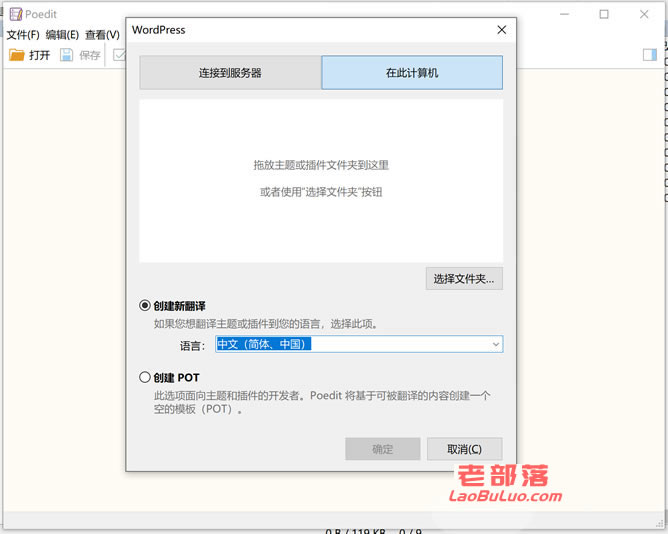Click the drop area text 拖放主题或插件文件夹到这里
Viewport: 668px width, 534px height.
click(x=321, y=165)
